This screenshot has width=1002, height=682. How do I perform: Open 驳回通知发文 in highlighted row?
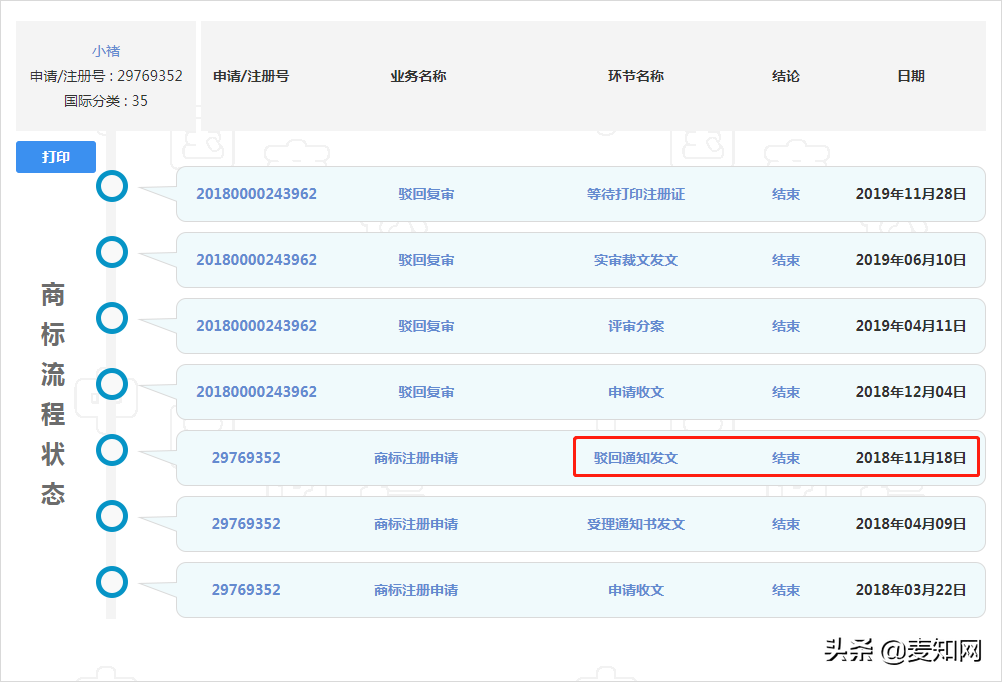pyautogui.click(x=635, y=458)
